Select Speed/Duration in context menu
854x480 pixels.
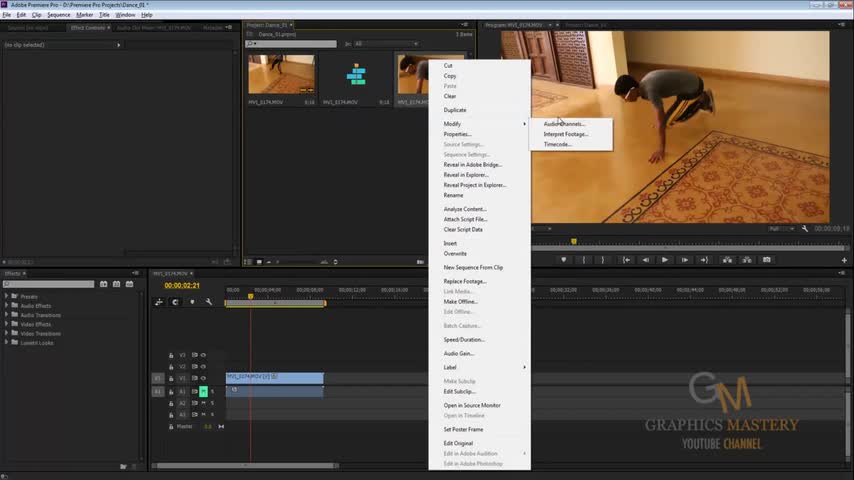(x=463, y=339)
